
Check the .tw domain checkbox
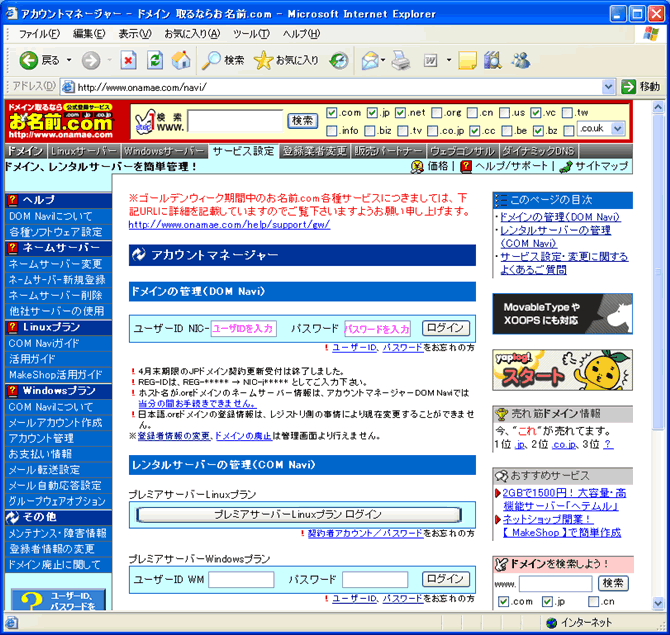[x=567, y=112]
